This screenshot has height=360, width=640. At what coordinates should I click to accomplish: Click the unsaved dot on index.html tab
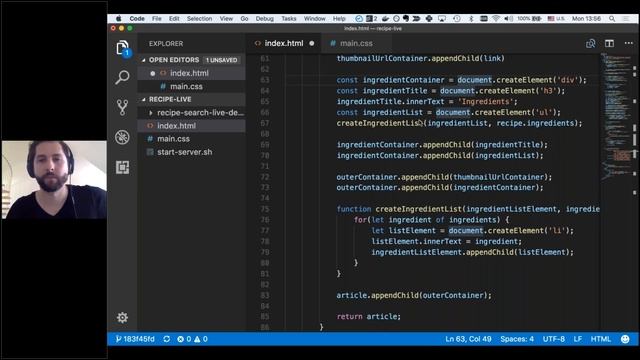coord(312,43)
